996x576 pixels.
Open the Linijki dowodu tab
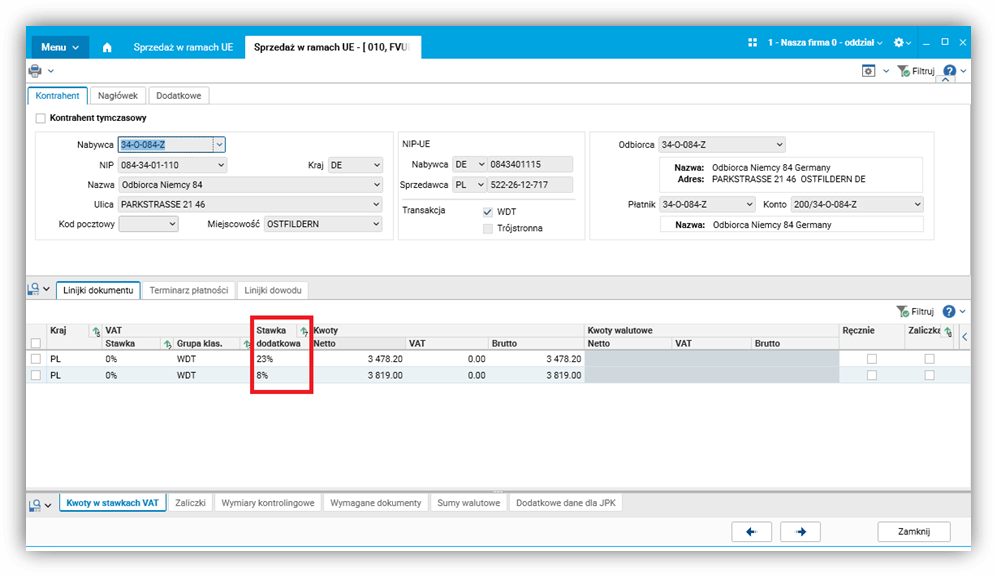273,290
